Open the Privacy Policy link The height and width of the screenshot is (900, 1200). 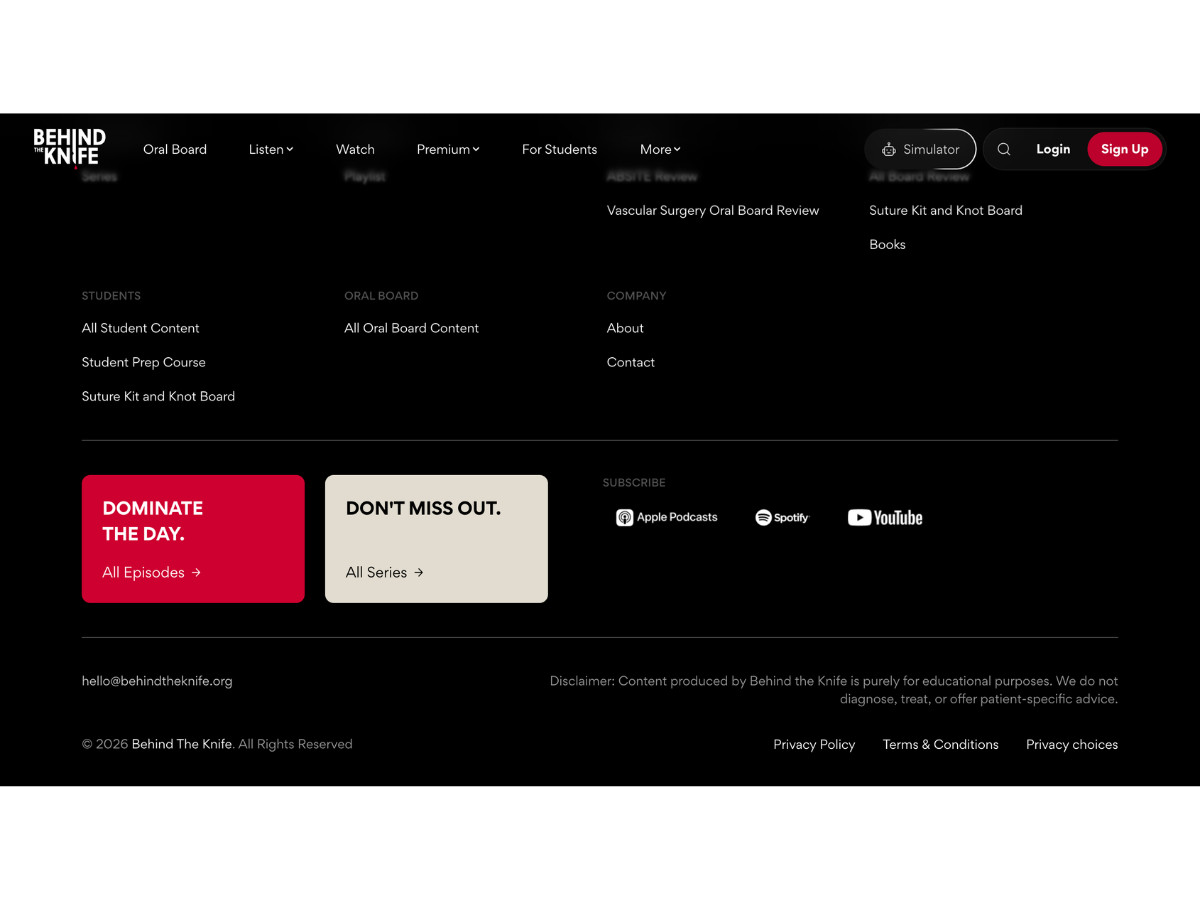pos(814,744)
